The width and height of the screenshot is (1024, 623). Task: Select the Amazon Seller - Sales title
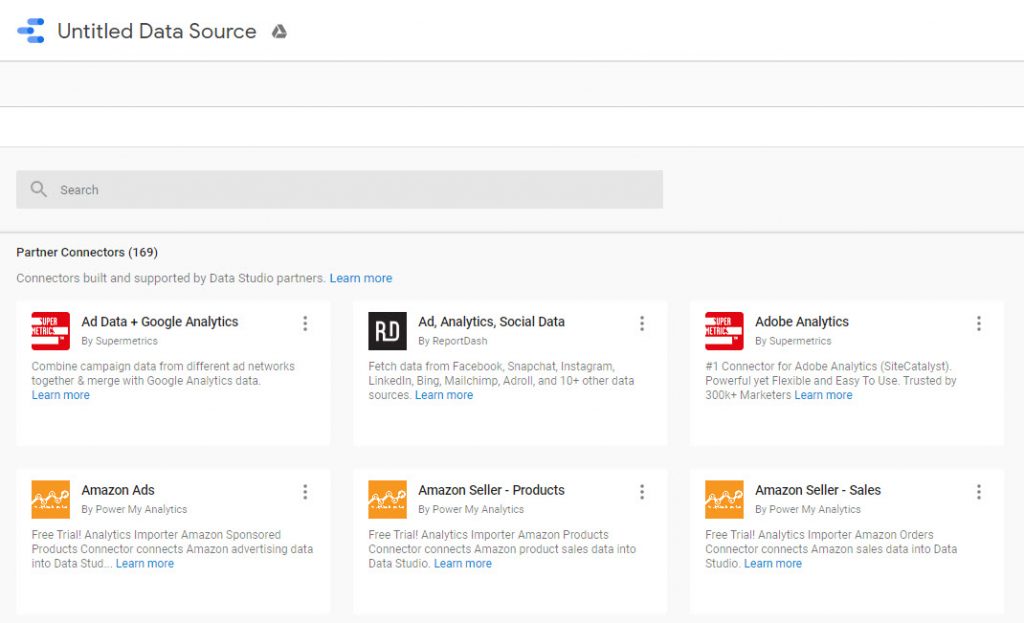pyautogui.click(x=818, y=490)
